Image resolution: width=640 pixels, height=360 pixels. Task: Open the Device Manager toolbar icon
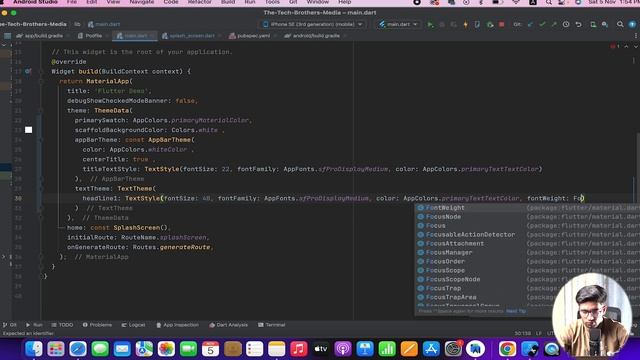[593, 24]
